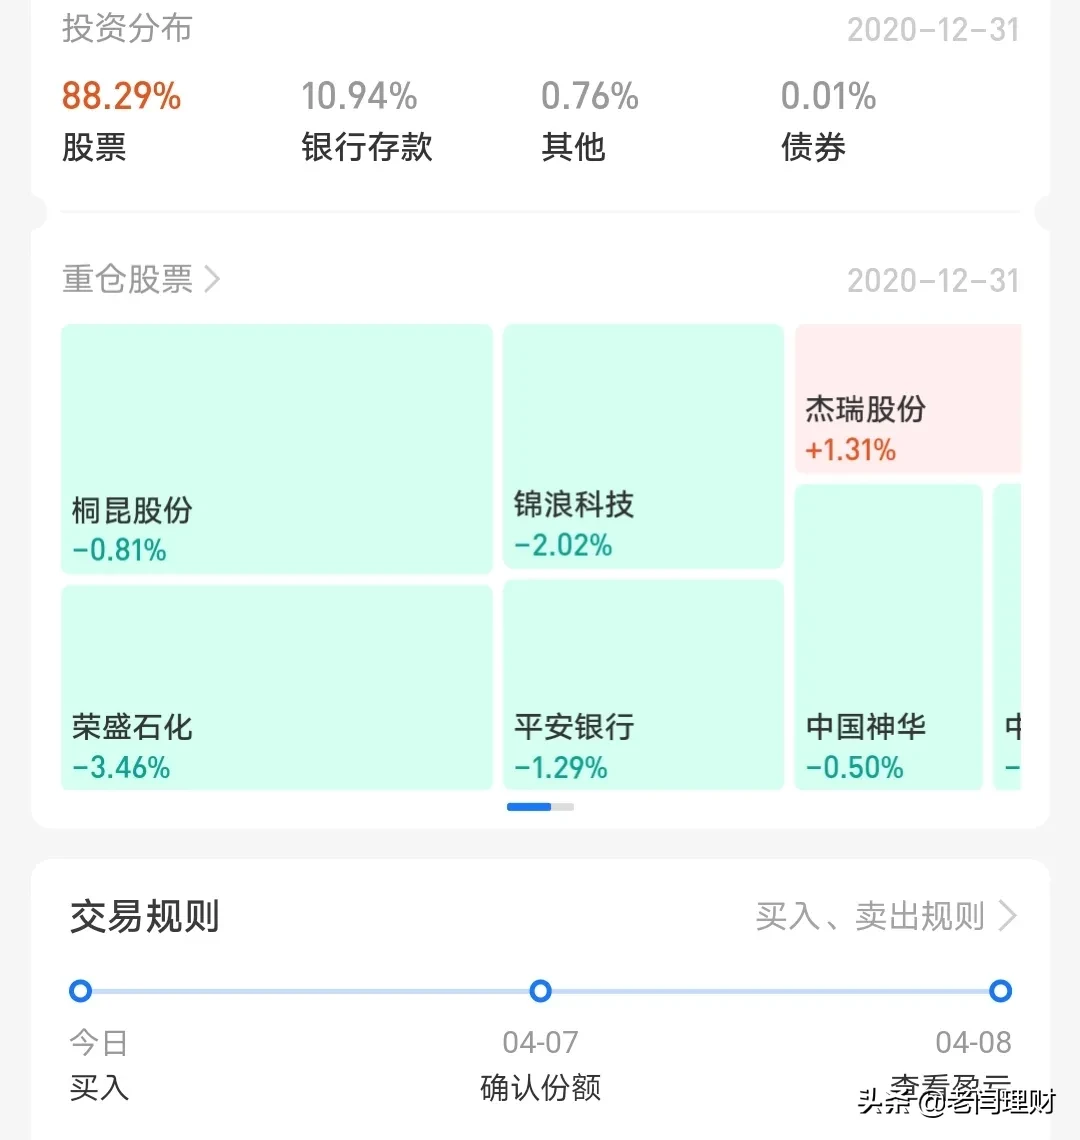Tap the 04-07 确认份额 timeline dot
Image resolution: width=1080 pixels, height=1140 pixels.
540,991
